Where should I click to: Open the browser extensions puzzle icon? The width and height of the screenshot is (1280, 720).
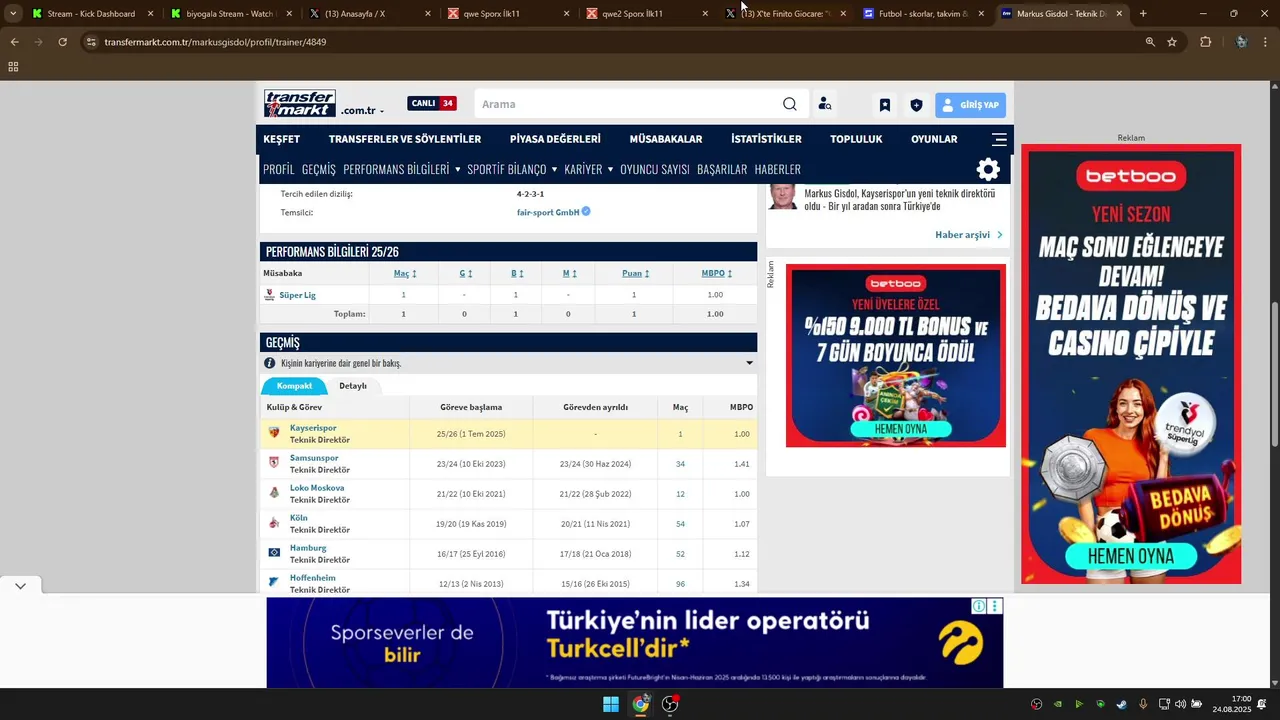tap(1205, 42)
